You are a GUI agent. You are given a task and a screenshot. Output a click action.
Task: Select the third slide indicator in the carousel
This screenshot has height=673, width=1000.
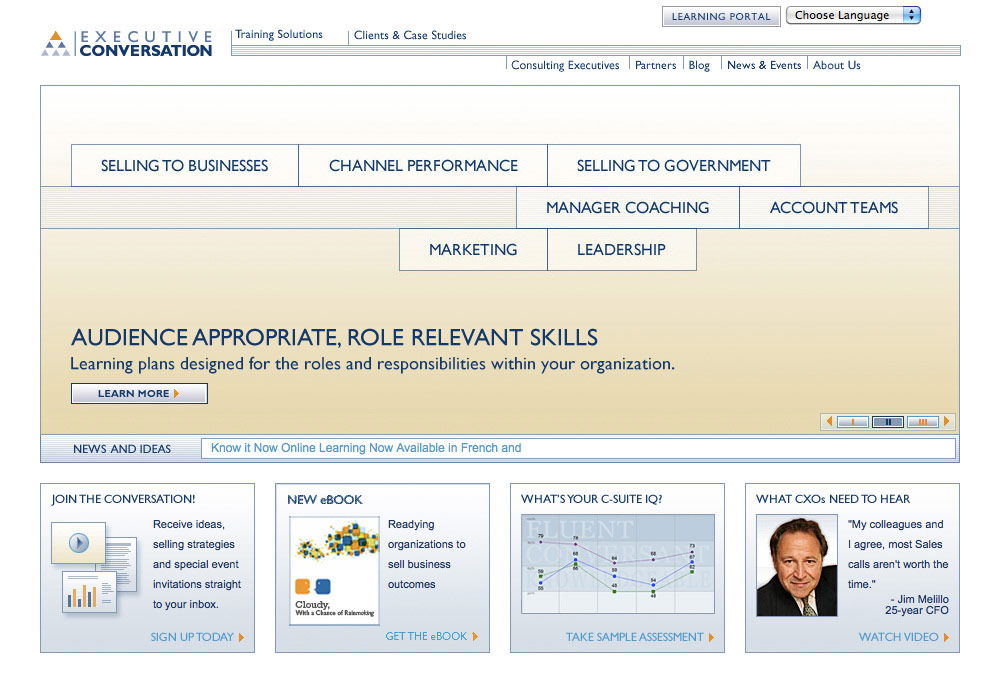tap(921, 421)
